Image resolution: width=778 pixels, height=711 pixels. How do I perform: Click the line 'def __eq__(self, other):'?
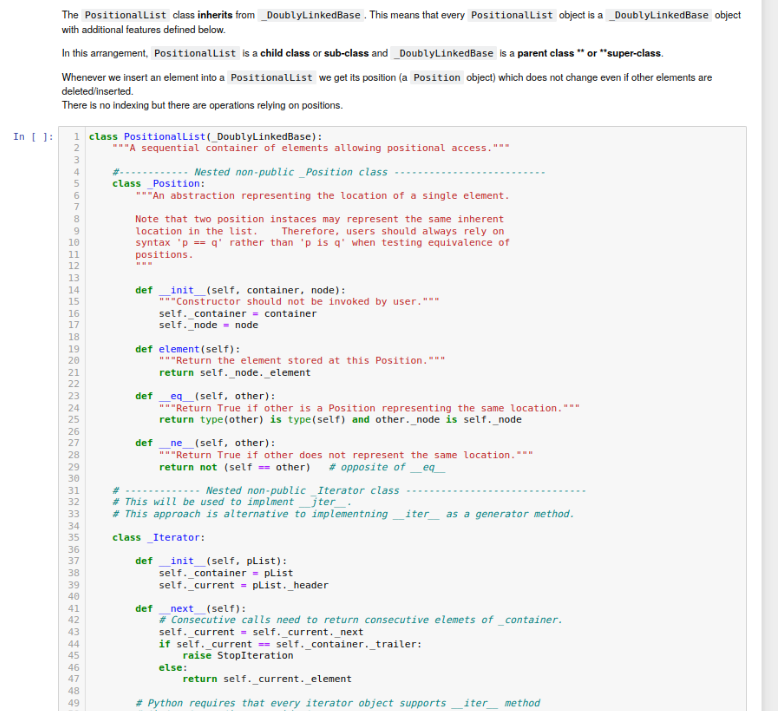click(205, 396)
